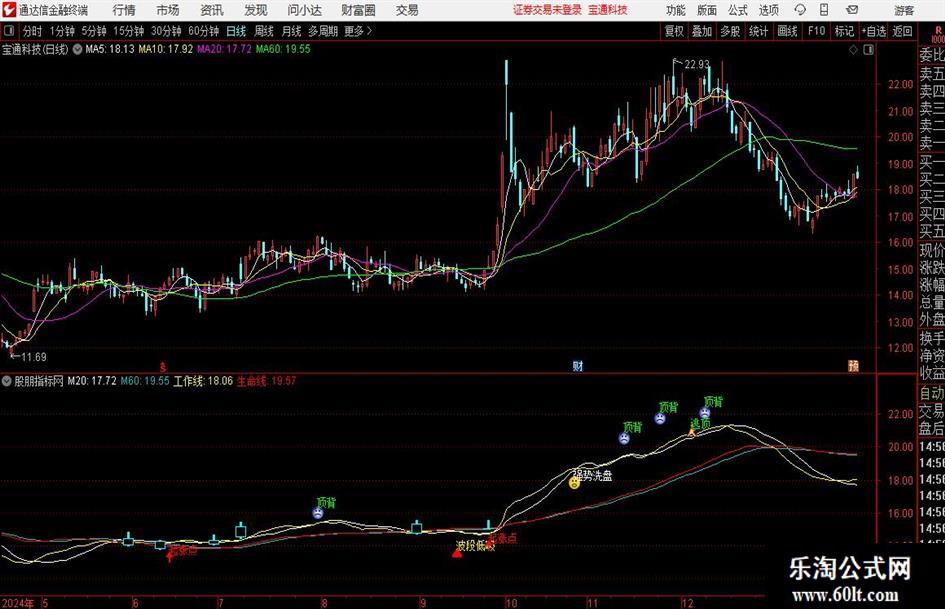Viewport: 945px width, 609px height.
Task: Click the 工作线: 18.06 value
Action: click(x=203, y=381)
